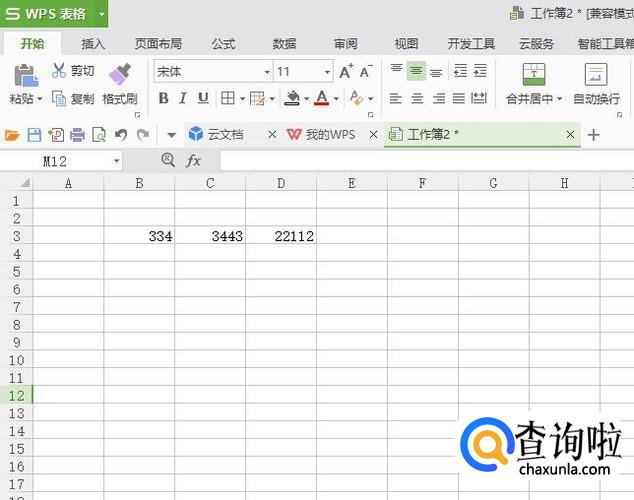Open the font size 11 dropdown
Viewport: 634px width, 500px height.
coord(327,72)
